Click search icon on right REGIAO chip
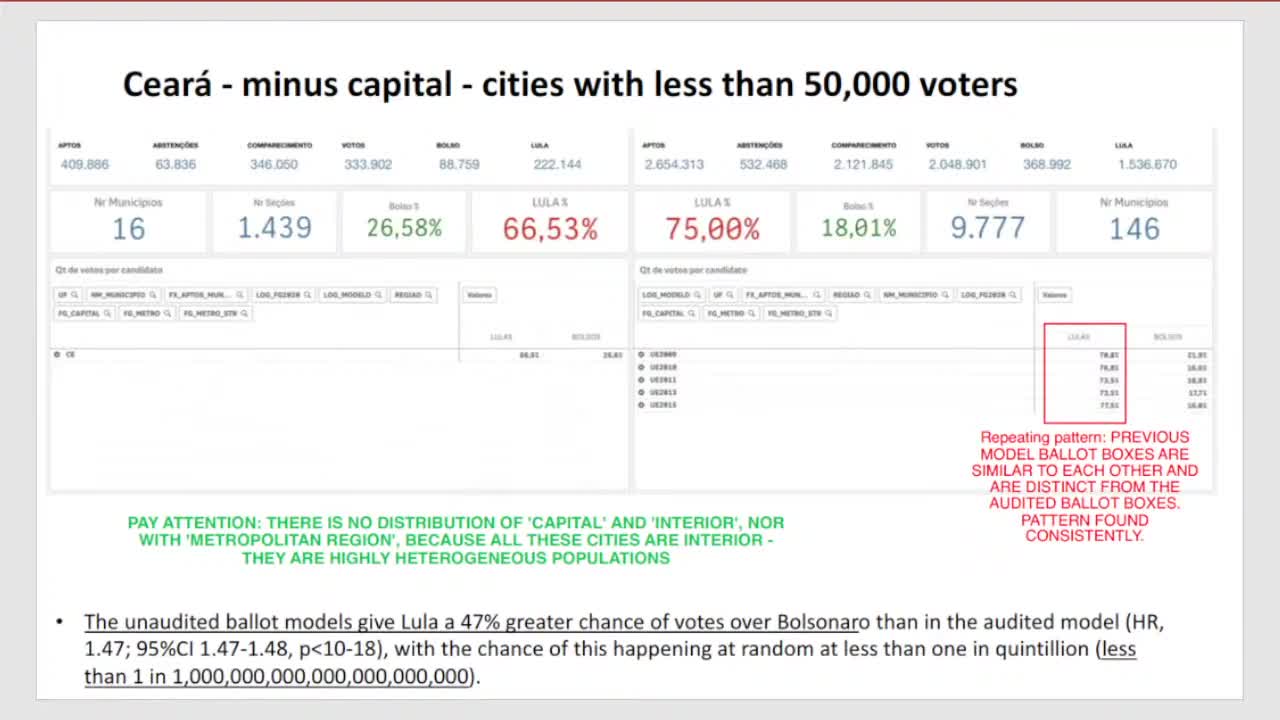 pos(866,295)
